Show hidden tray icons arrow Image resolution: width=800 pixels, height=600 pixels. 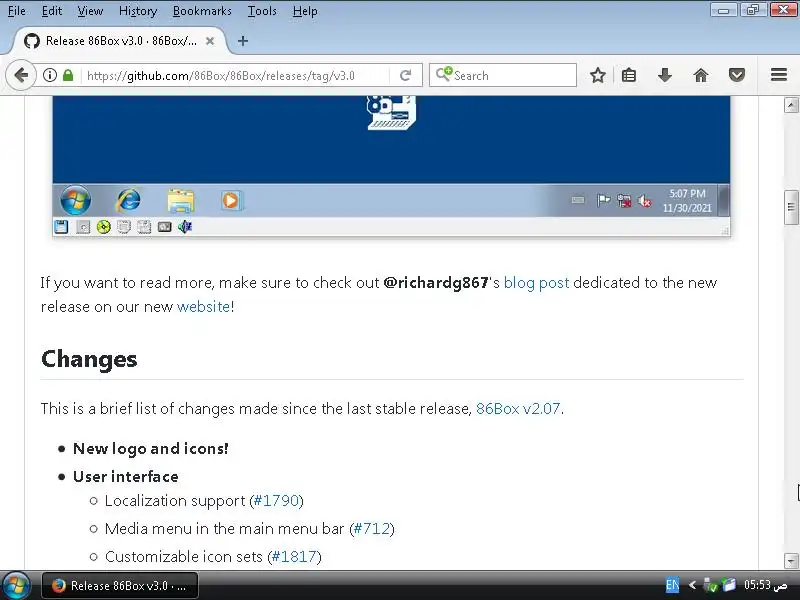click(x=692, y=585)
